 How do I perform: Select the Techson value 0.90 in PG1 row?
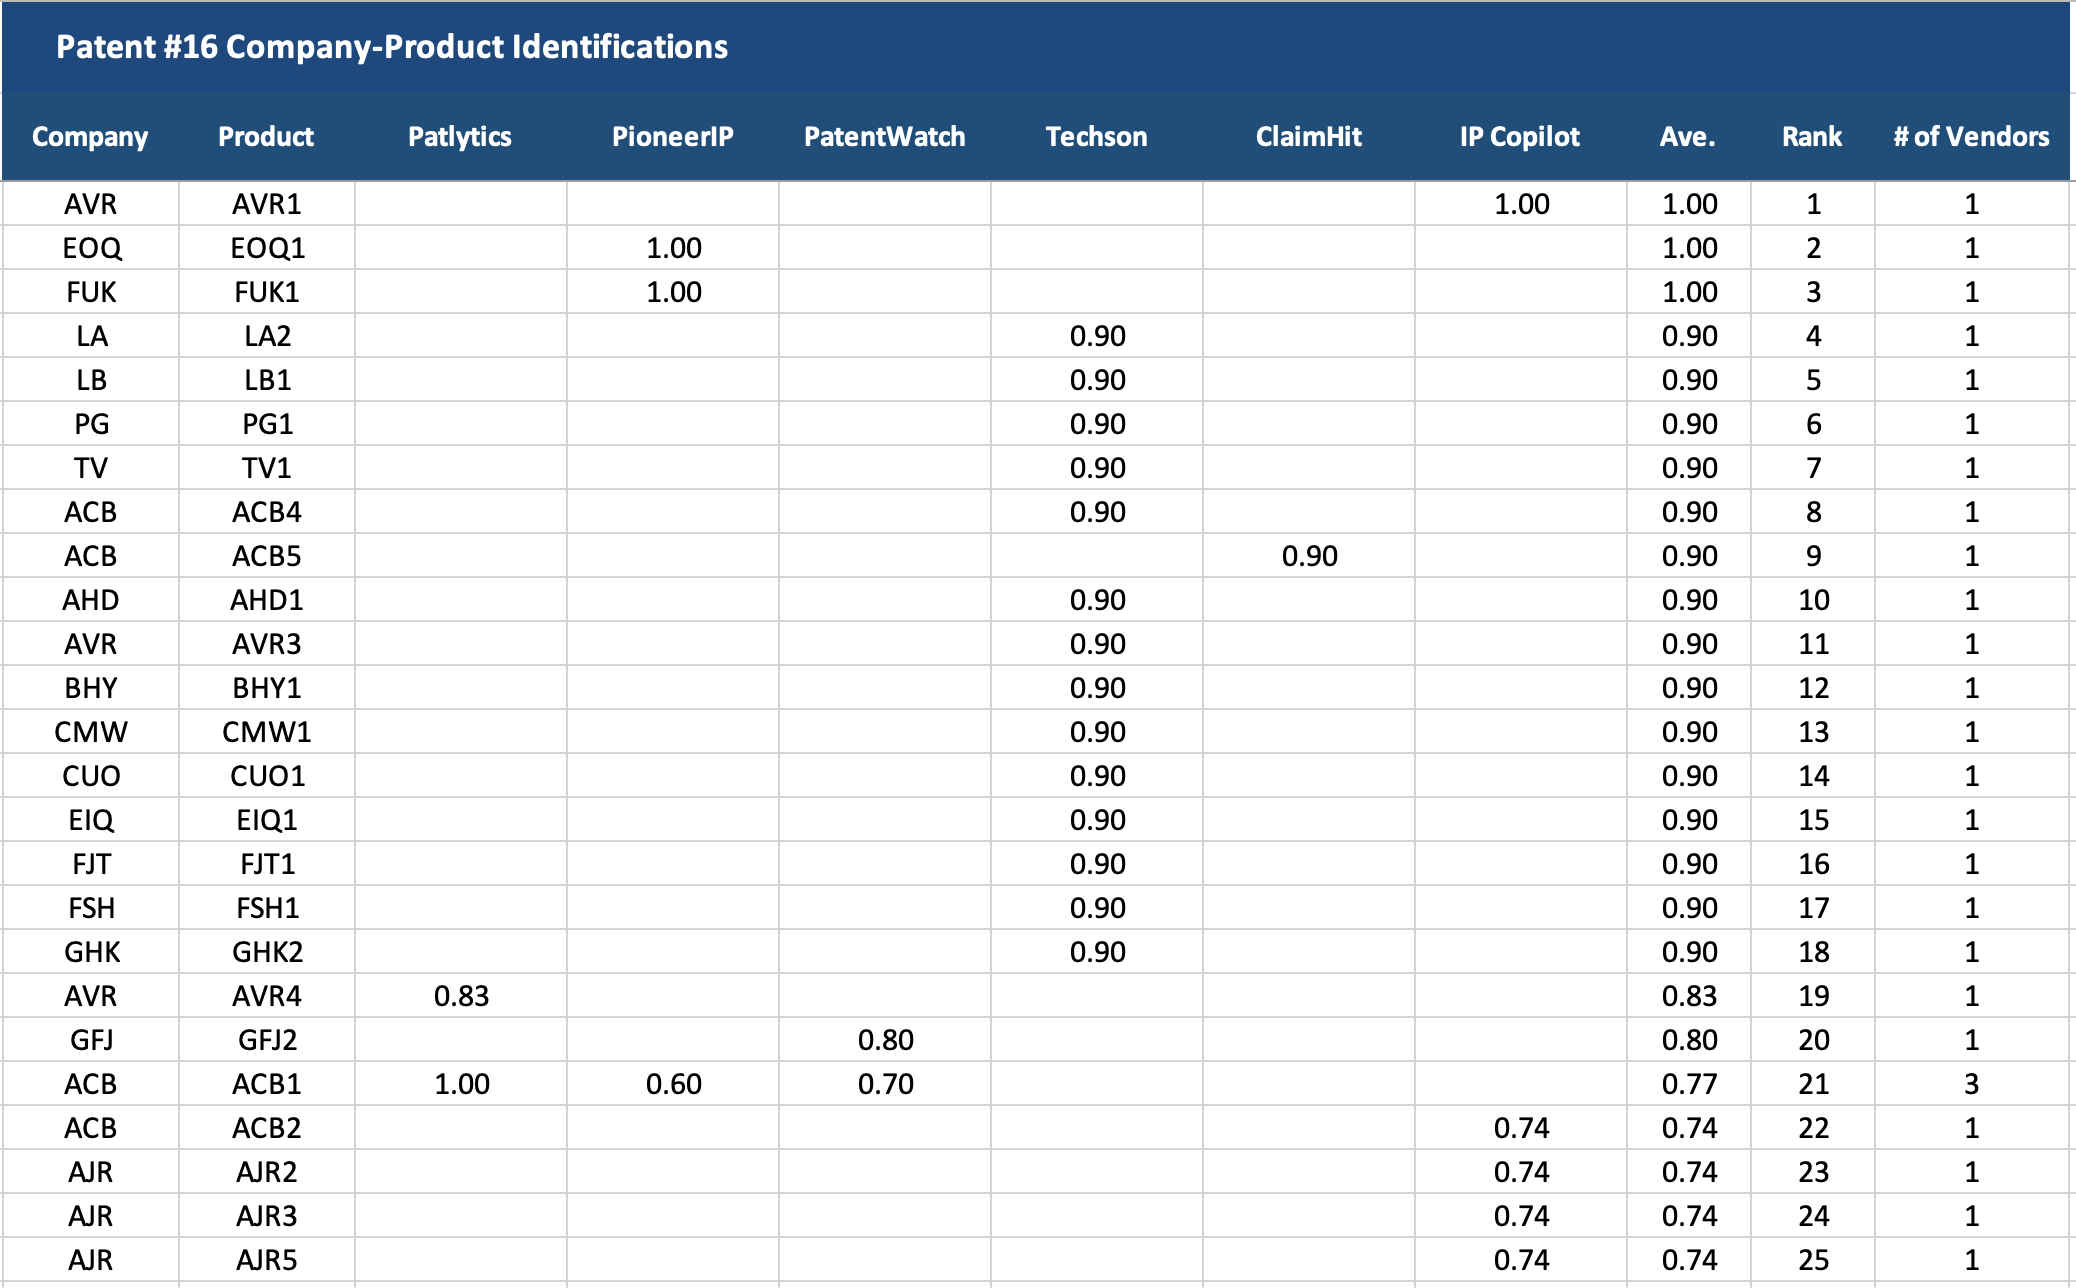point(1098,424)
